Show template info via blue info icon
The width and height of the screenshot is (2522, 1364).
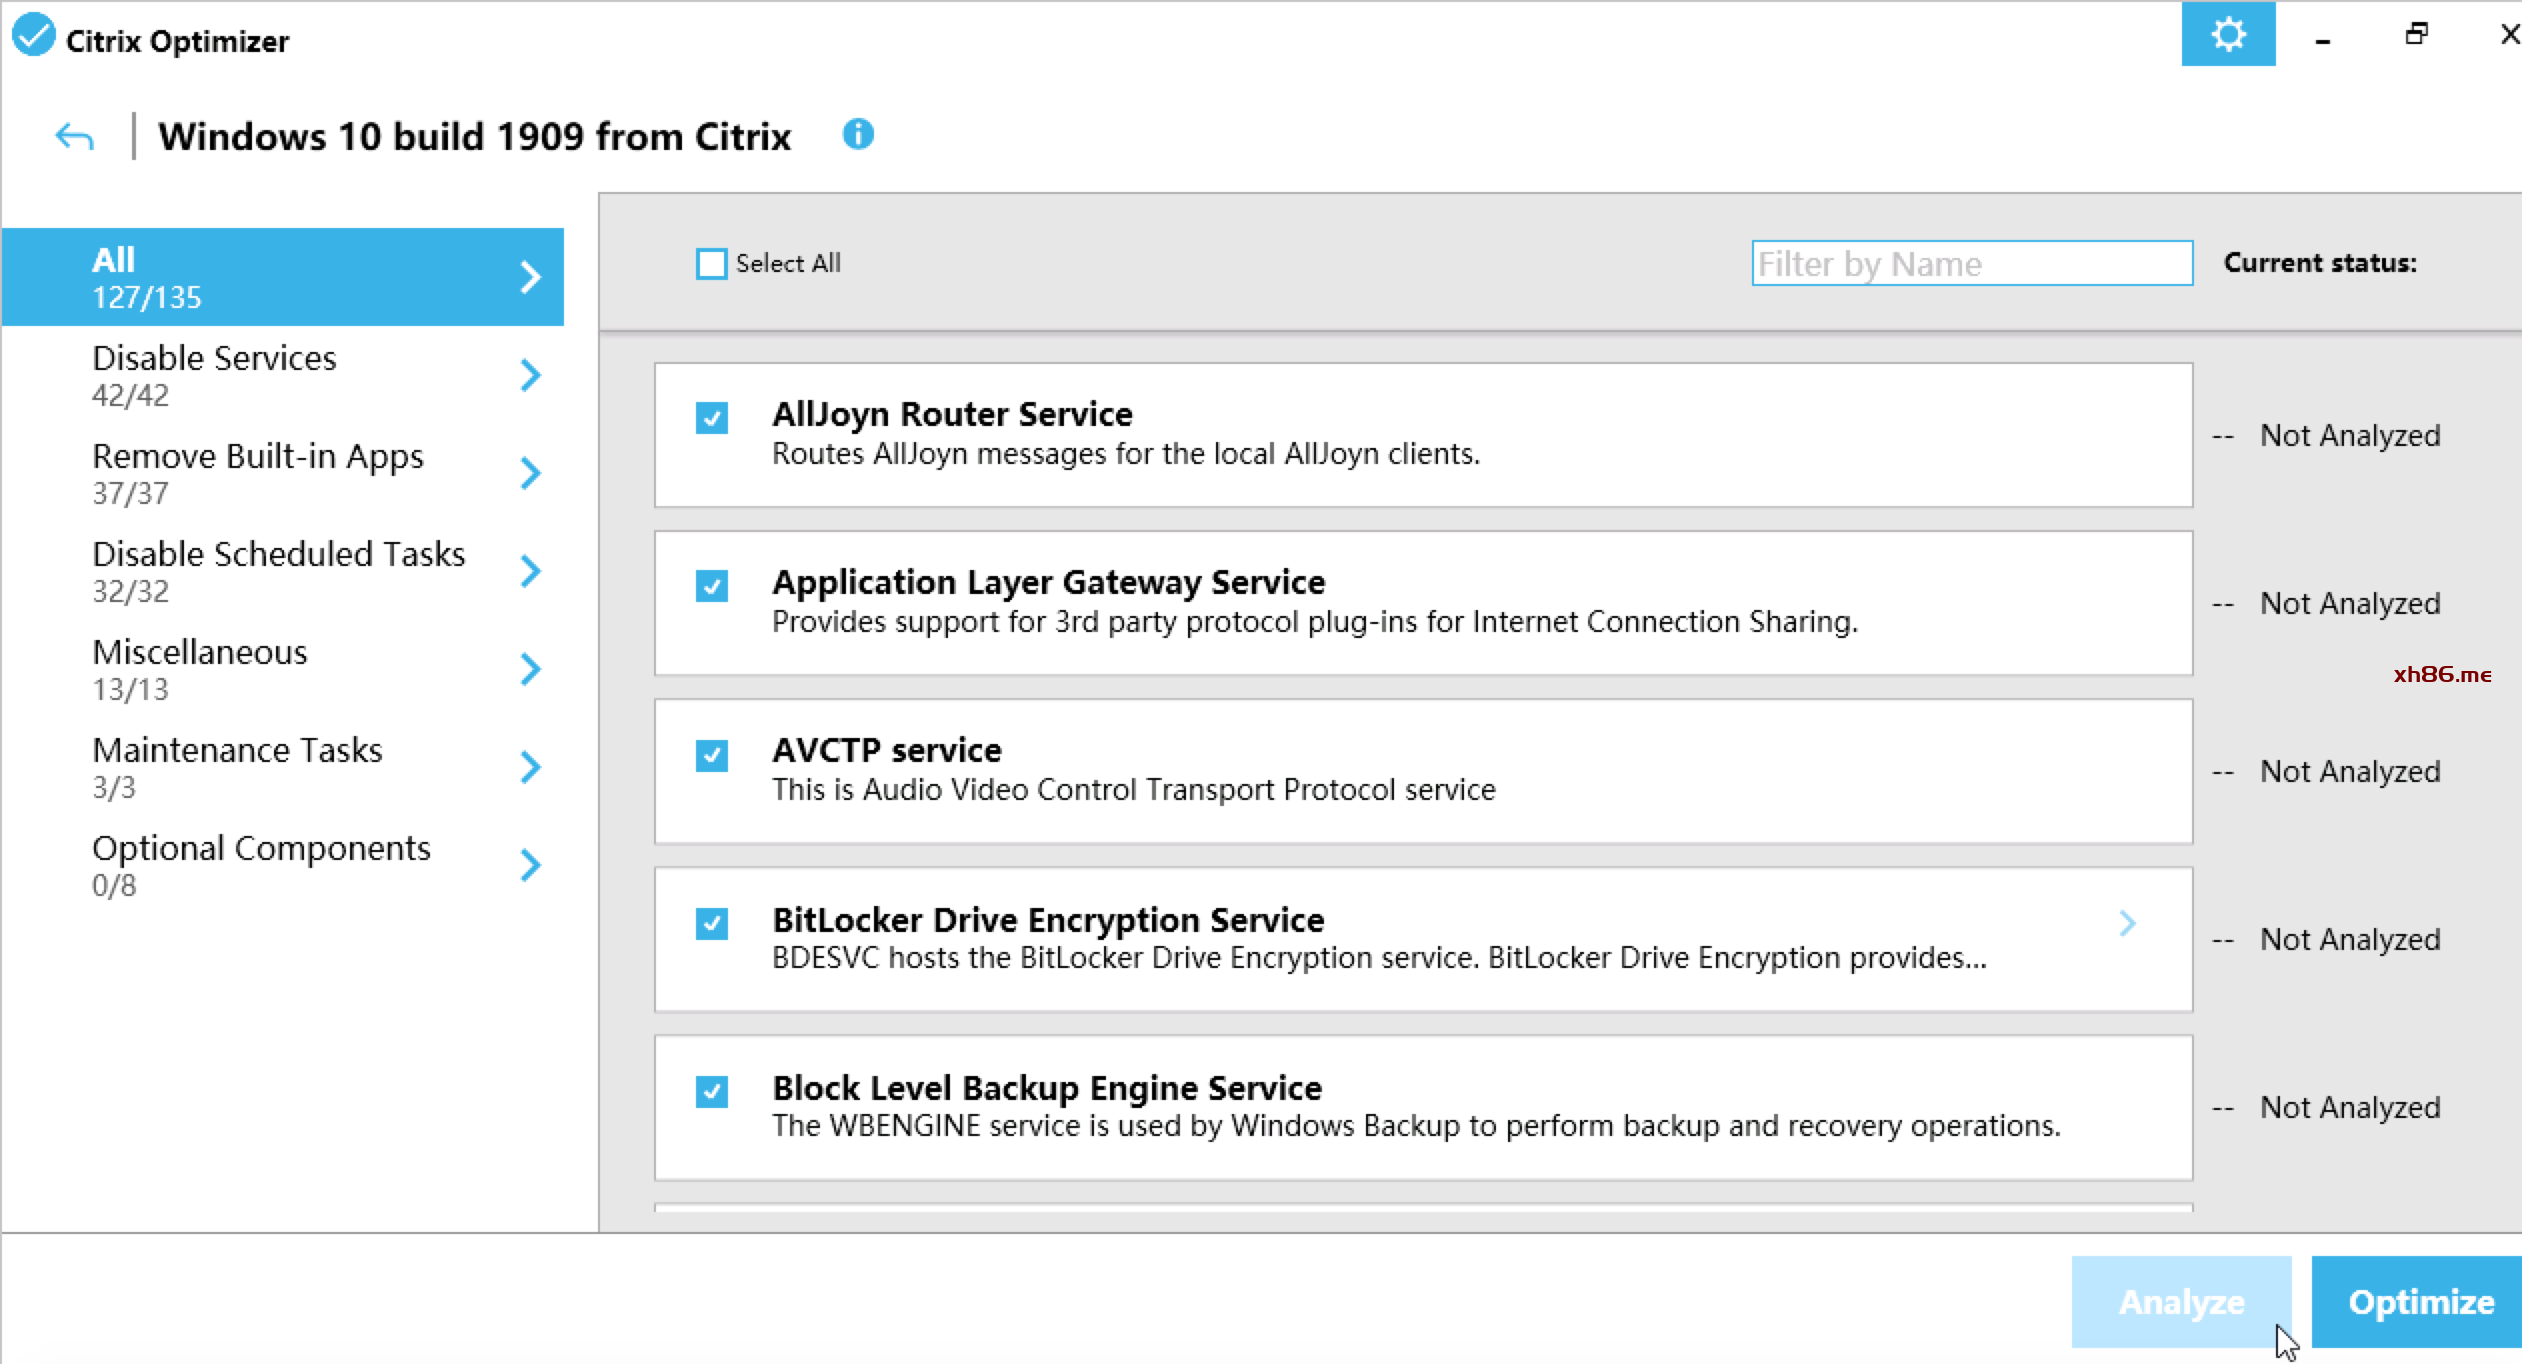point(858,134)
